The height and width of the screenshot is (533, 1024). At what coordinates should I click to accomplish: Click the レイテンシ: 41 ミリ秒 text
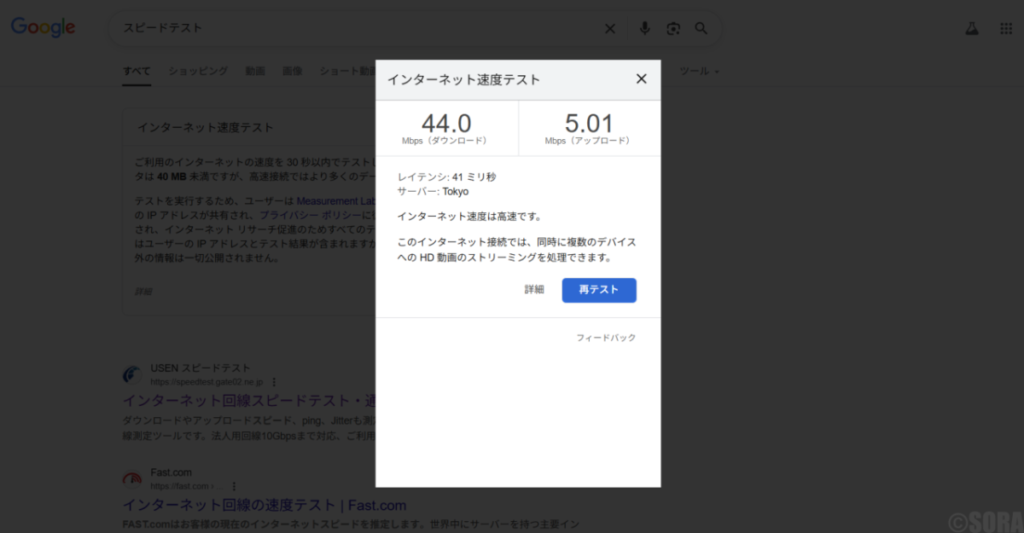point(447,177)
